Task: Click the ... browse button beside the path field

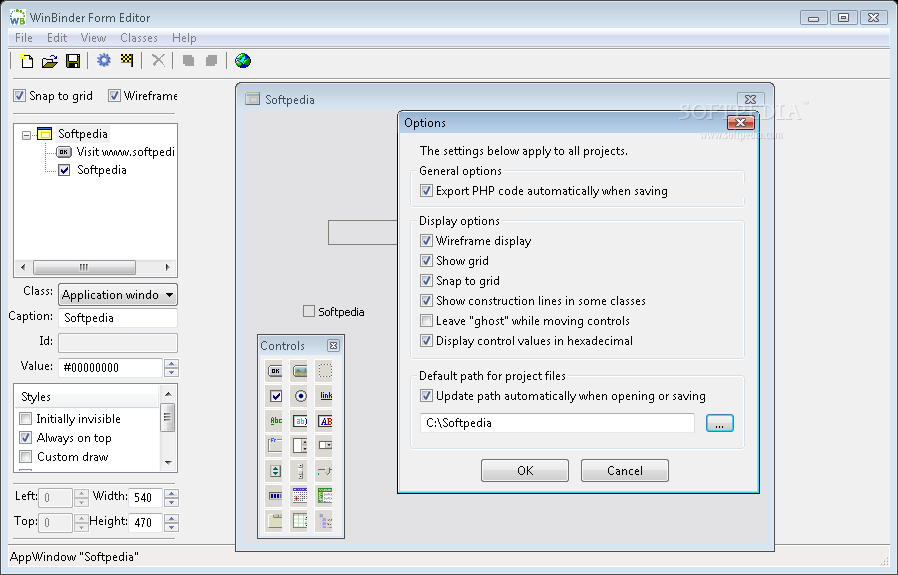Action: 720,423
